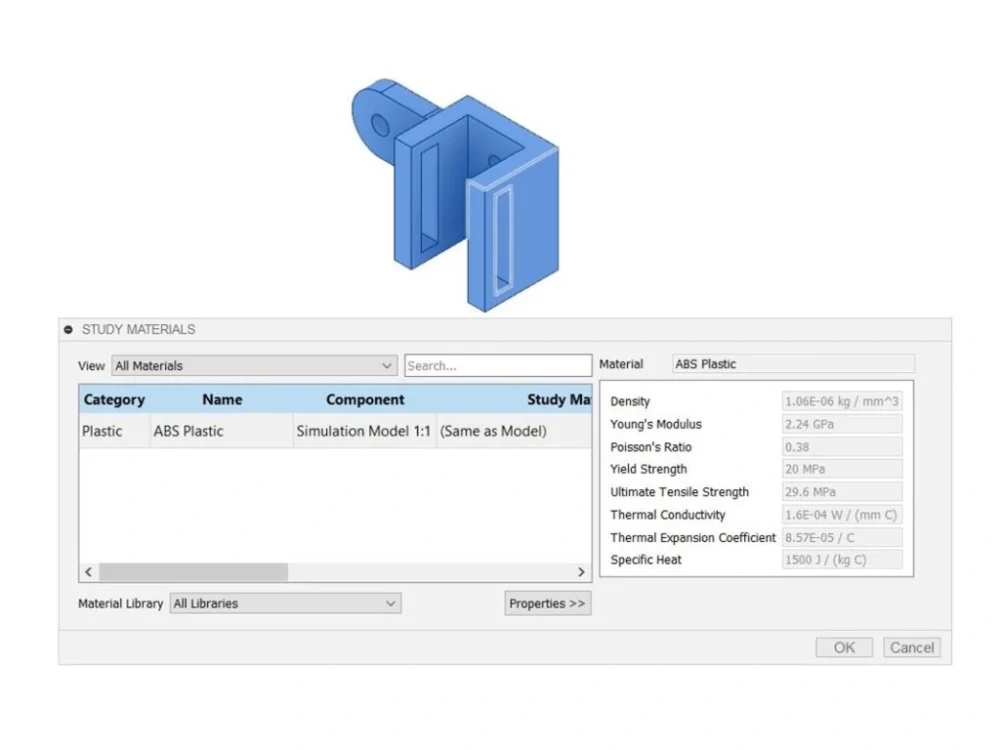Select the 'Simulation Model 1:1' component cell
The image size is (1000, 750).
point(363,432)
